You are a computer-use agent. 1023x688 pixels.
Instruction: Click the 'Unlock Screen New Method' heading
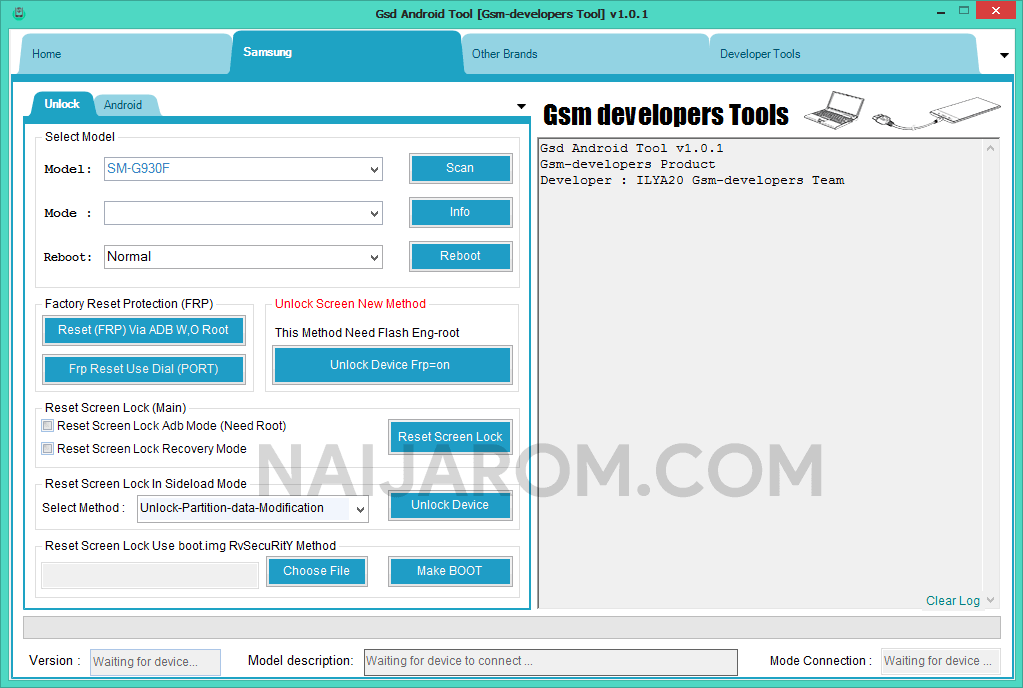point(350,304)
